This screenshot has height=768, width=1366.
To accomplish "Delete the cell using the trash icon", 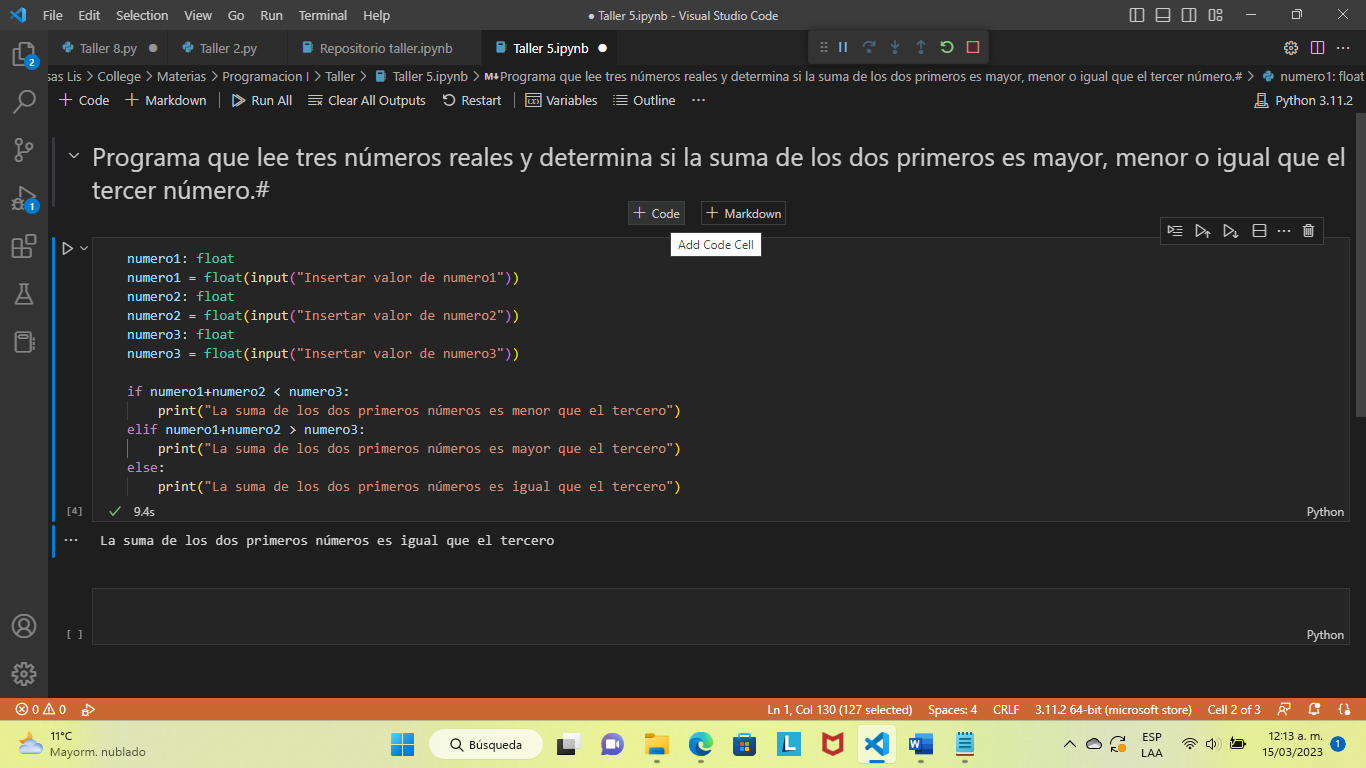I will pos(1308,230).
